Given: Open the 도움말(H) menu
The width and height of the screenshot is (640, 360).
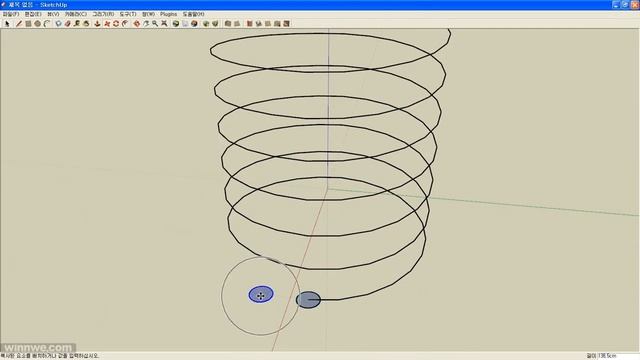Looking at the screenshot, I should tap(193, 14).
